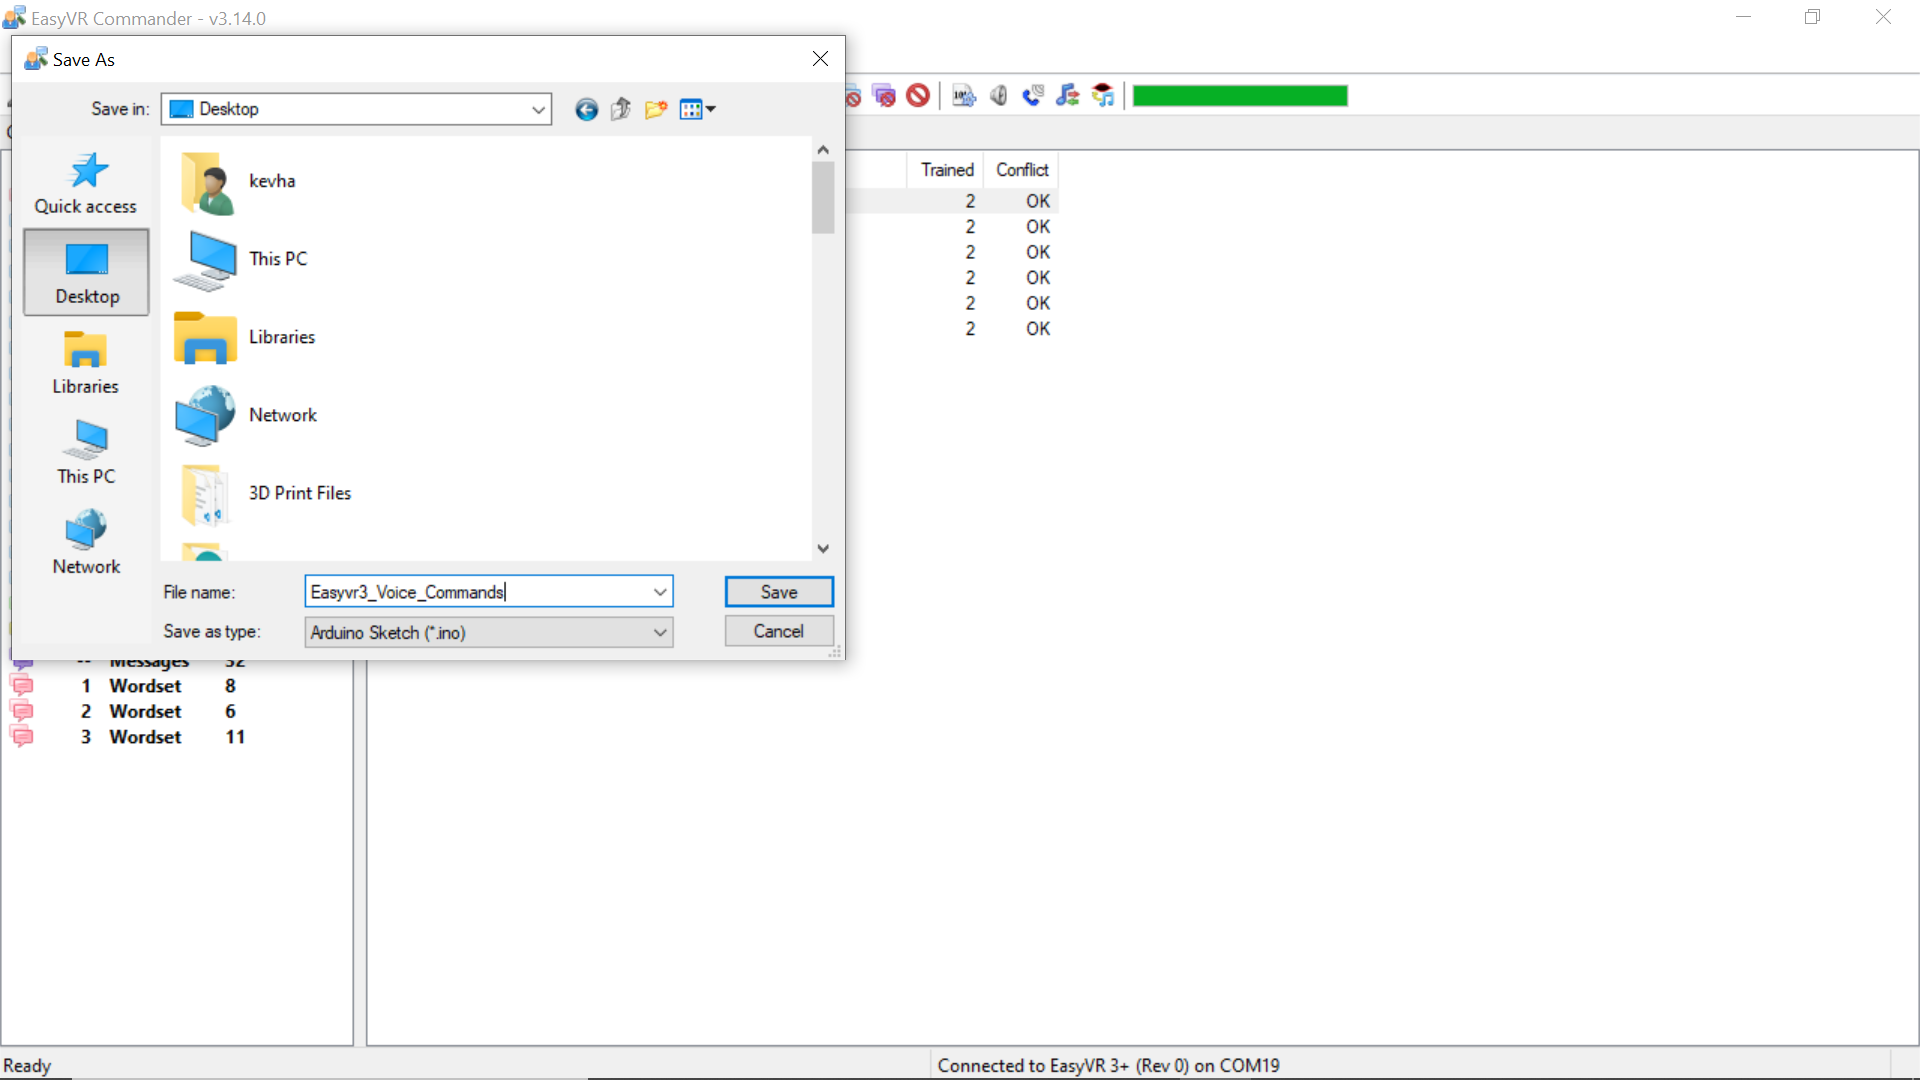1920x1080 pixels.
Task: Open the Export Sound Table tool
Action: tap(1067, 95)
